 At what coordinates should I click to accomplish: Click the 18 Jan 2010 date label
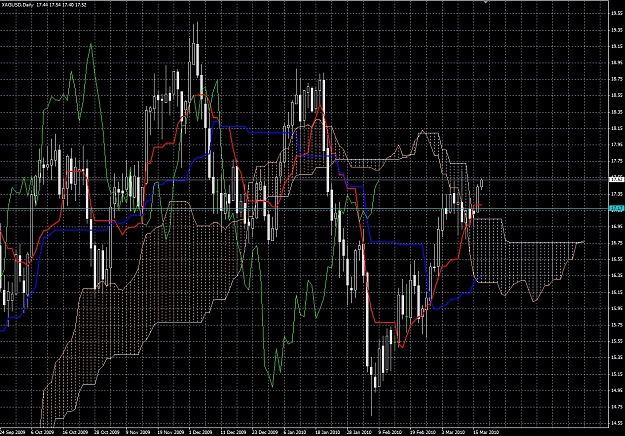tap(328, 432)
